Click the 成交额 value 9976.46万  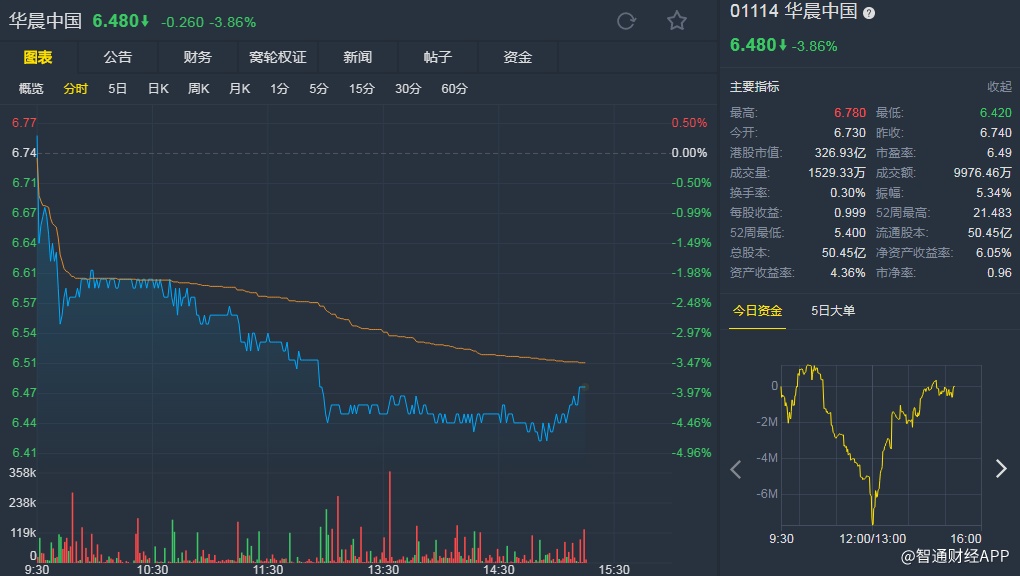982,172
